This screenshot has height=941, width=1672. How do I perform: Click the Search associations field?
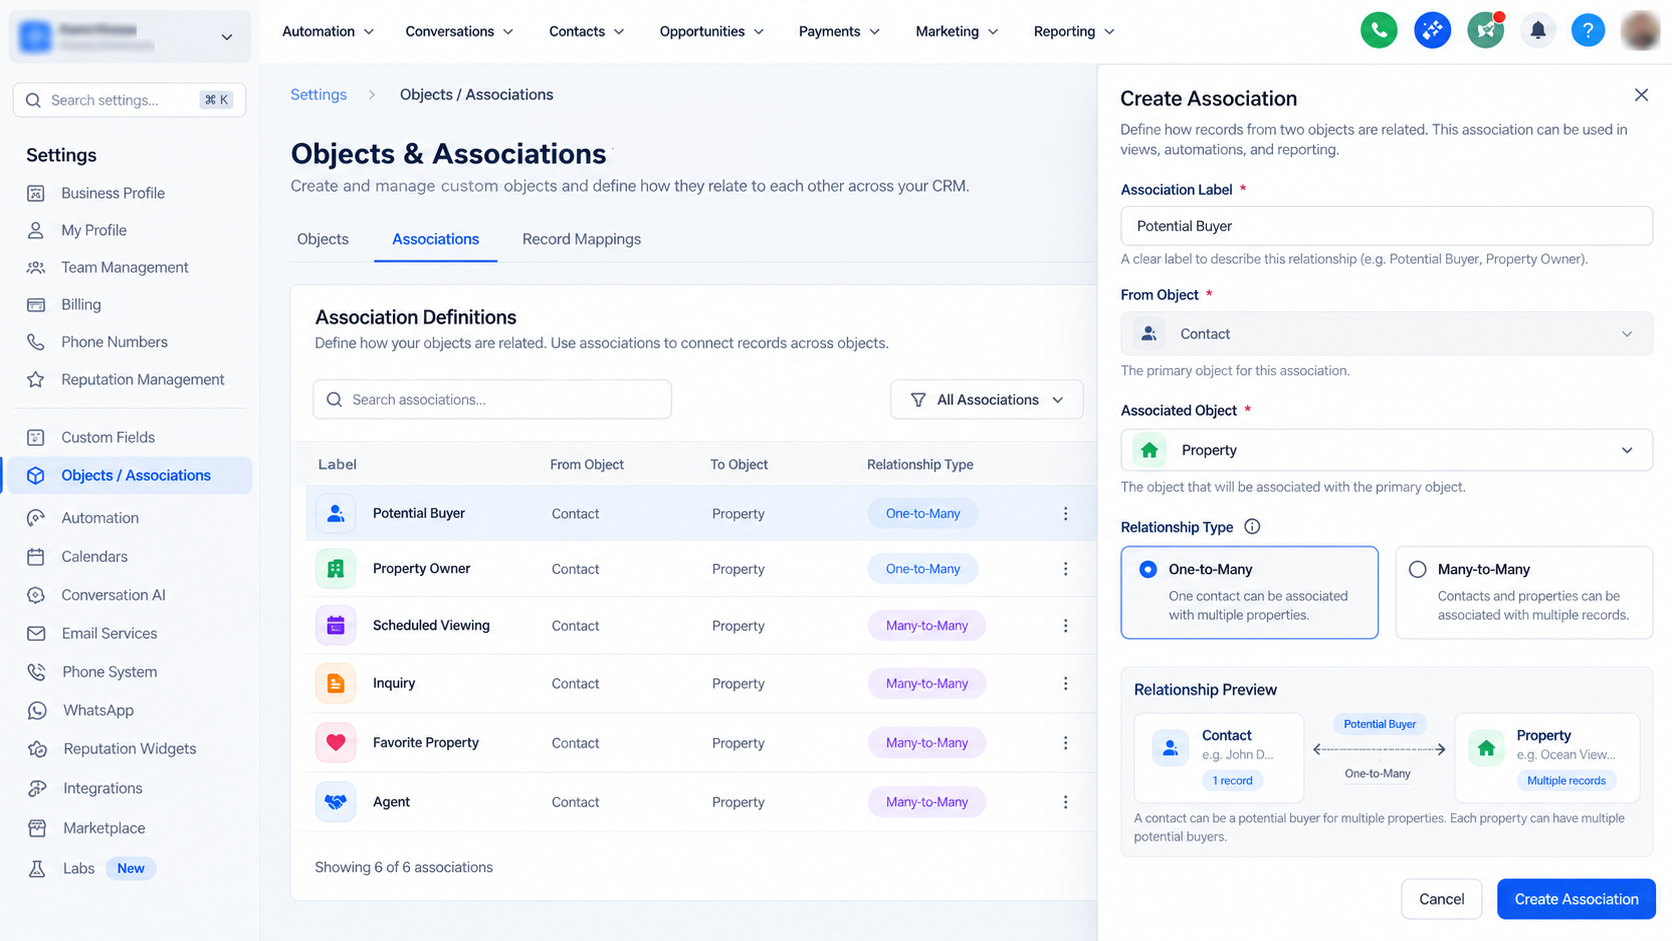(492, 400)
